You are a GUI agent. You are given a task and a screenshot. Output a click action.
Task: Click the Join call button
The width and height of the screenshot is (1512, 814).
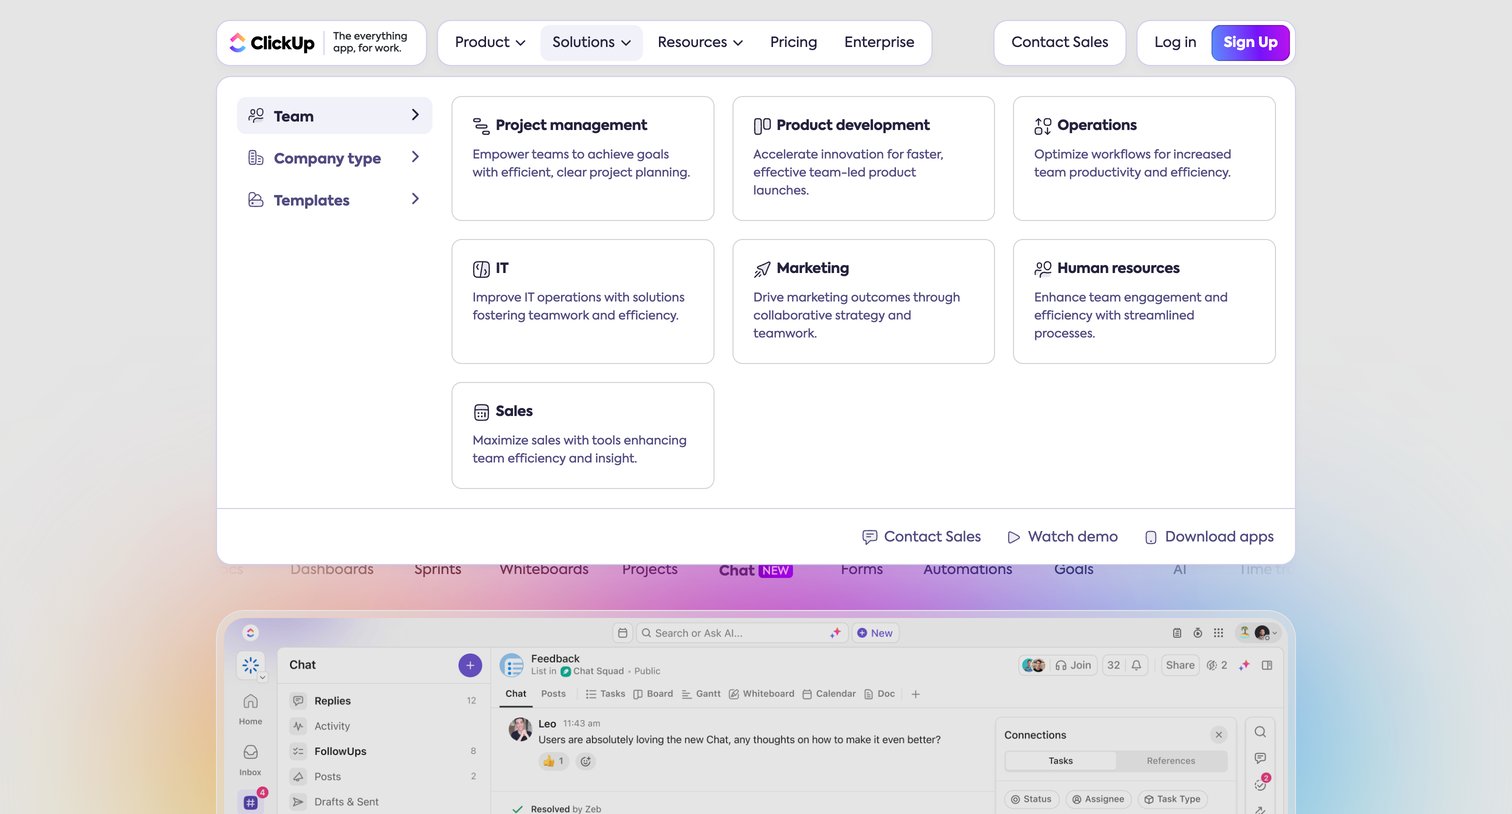tap(1073, 665)
